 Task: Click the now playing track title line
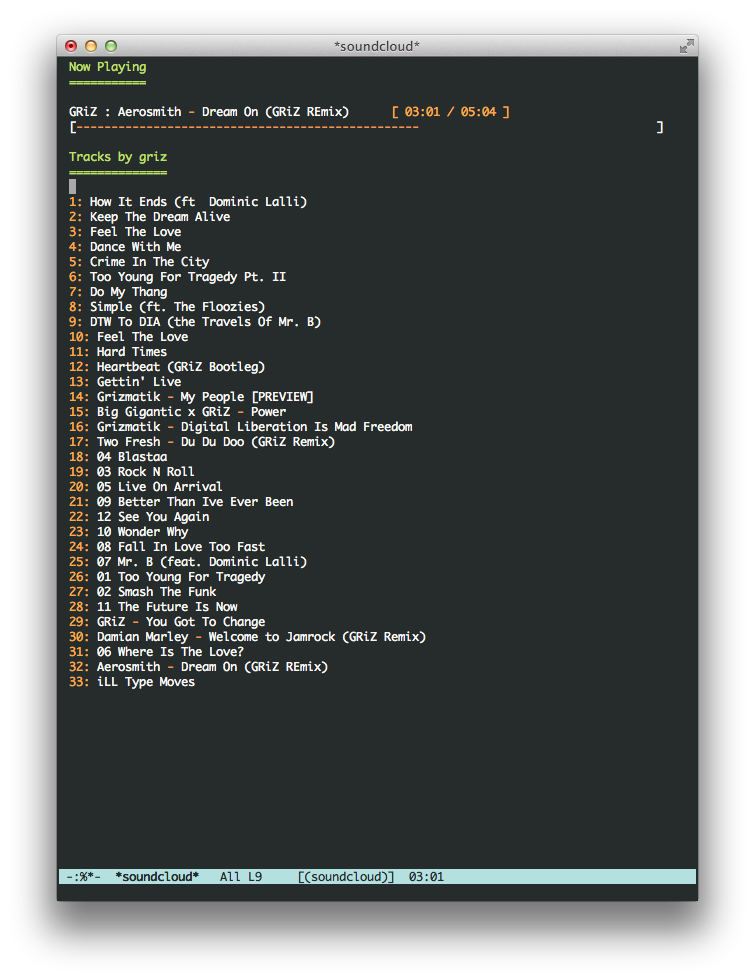tap(209, 112)
